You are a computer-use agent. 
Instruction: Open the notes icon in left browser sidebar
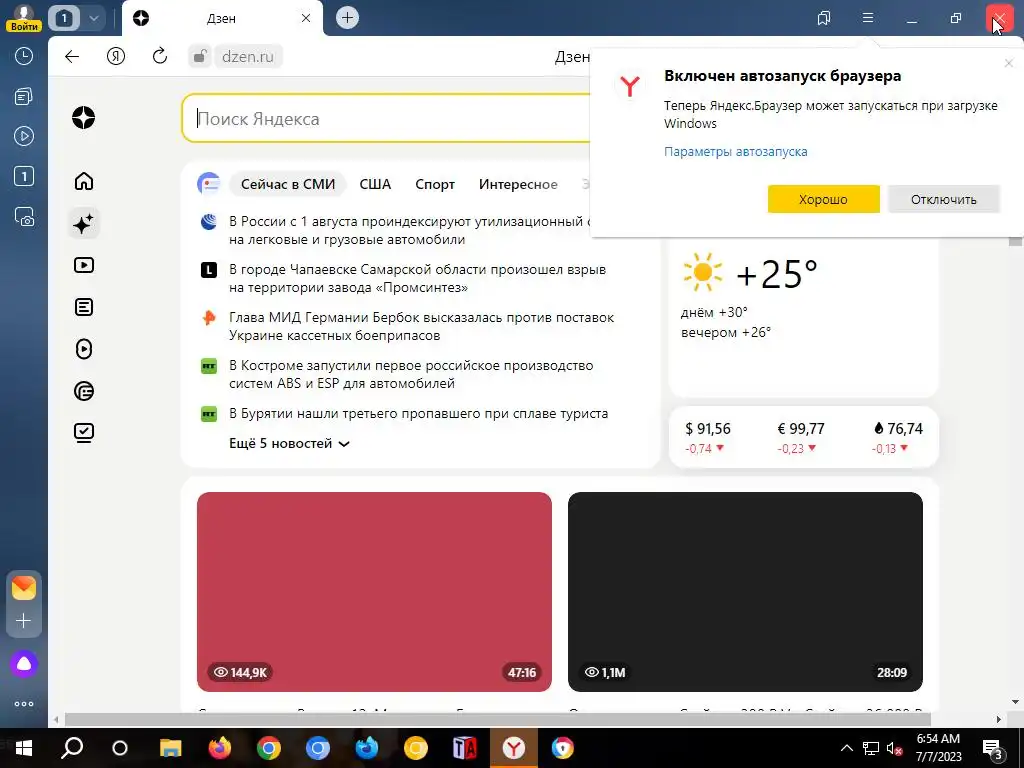point(24,97)
